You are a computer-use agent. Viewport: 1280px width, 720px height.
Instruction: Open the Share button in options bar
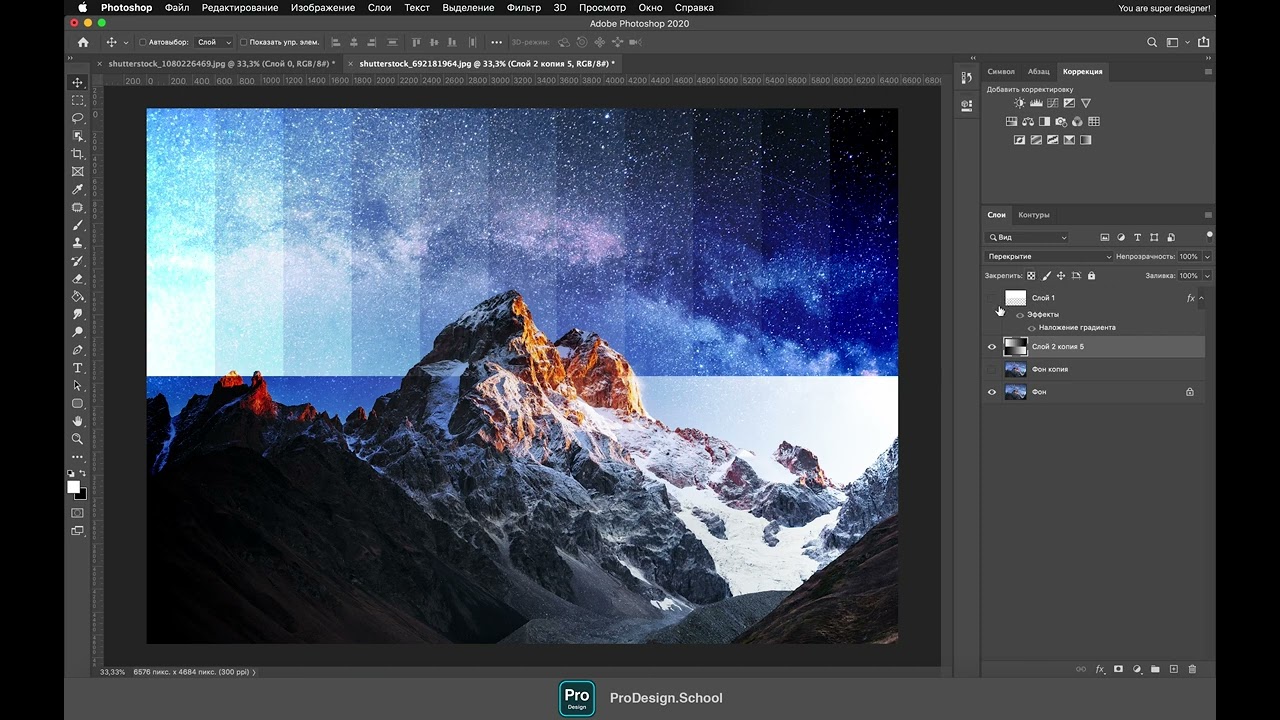[1204, 43]
